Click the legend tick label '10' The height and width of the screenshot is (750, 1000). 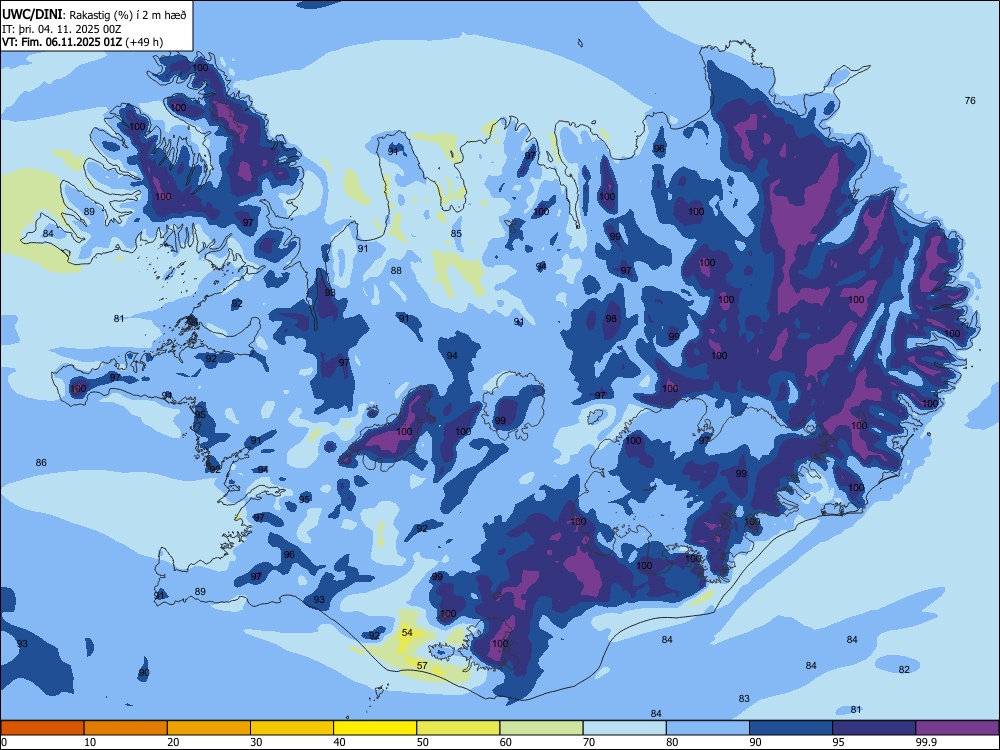[90, 742]
